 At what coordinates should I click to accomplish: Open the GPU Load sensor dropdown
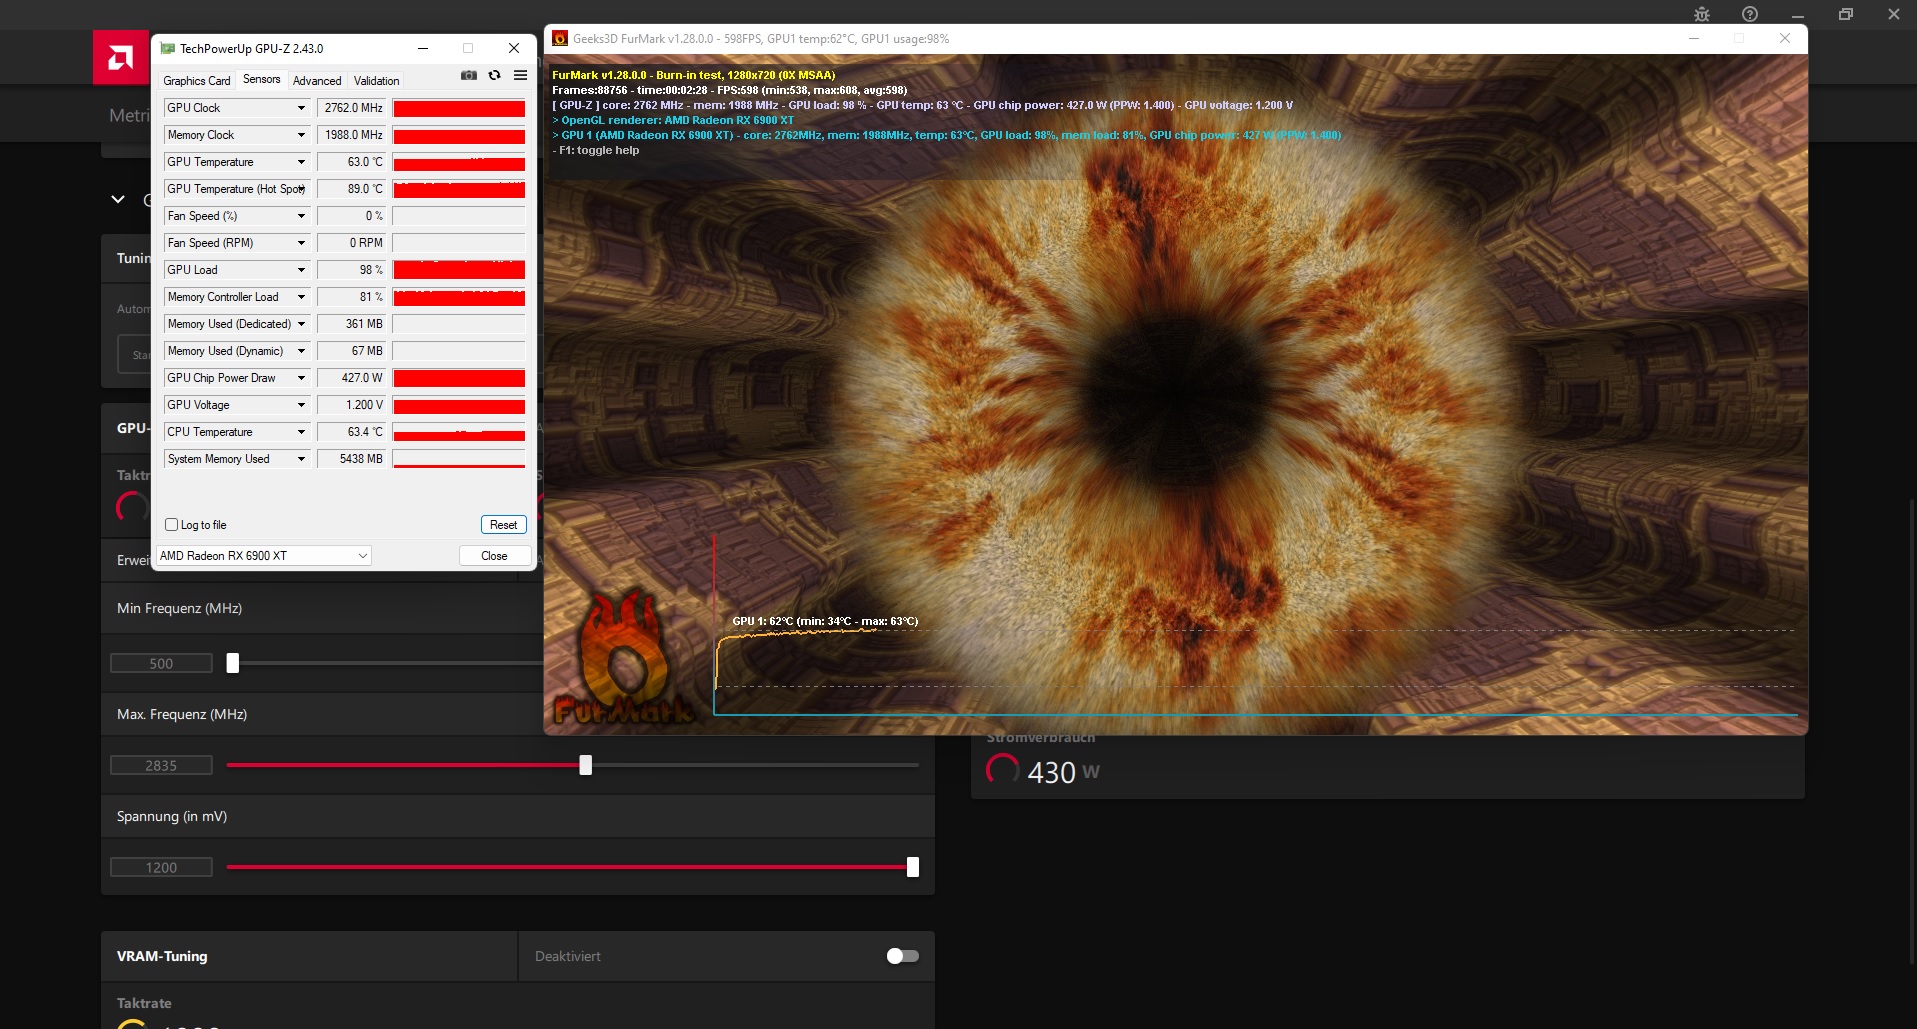pyautogui.click(x=300, y=270)
